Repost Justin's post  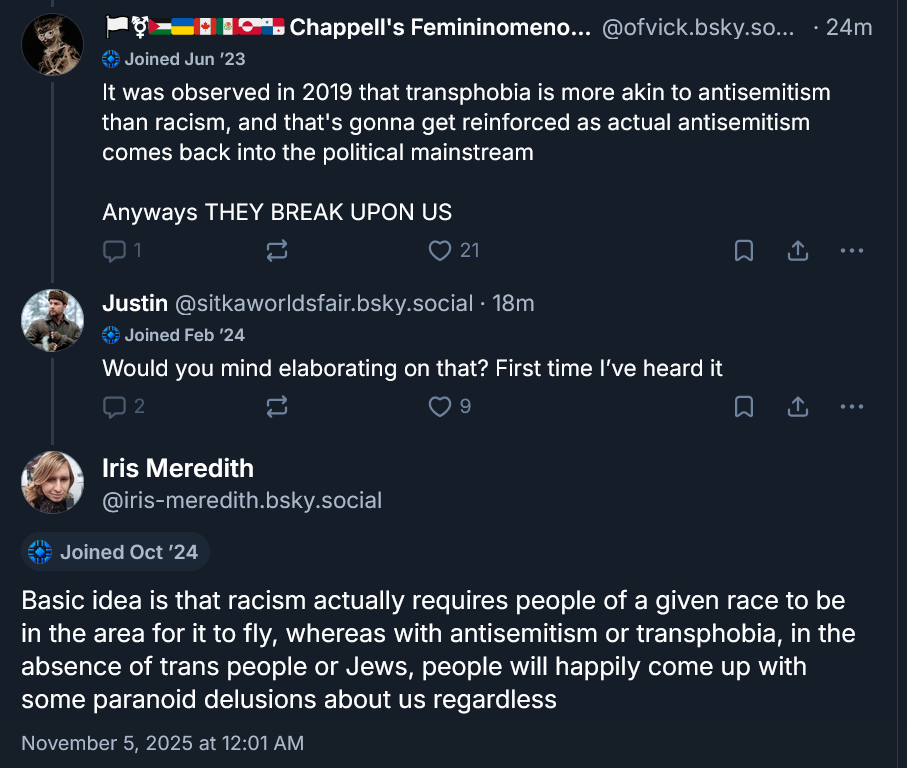tap(277, 406)
